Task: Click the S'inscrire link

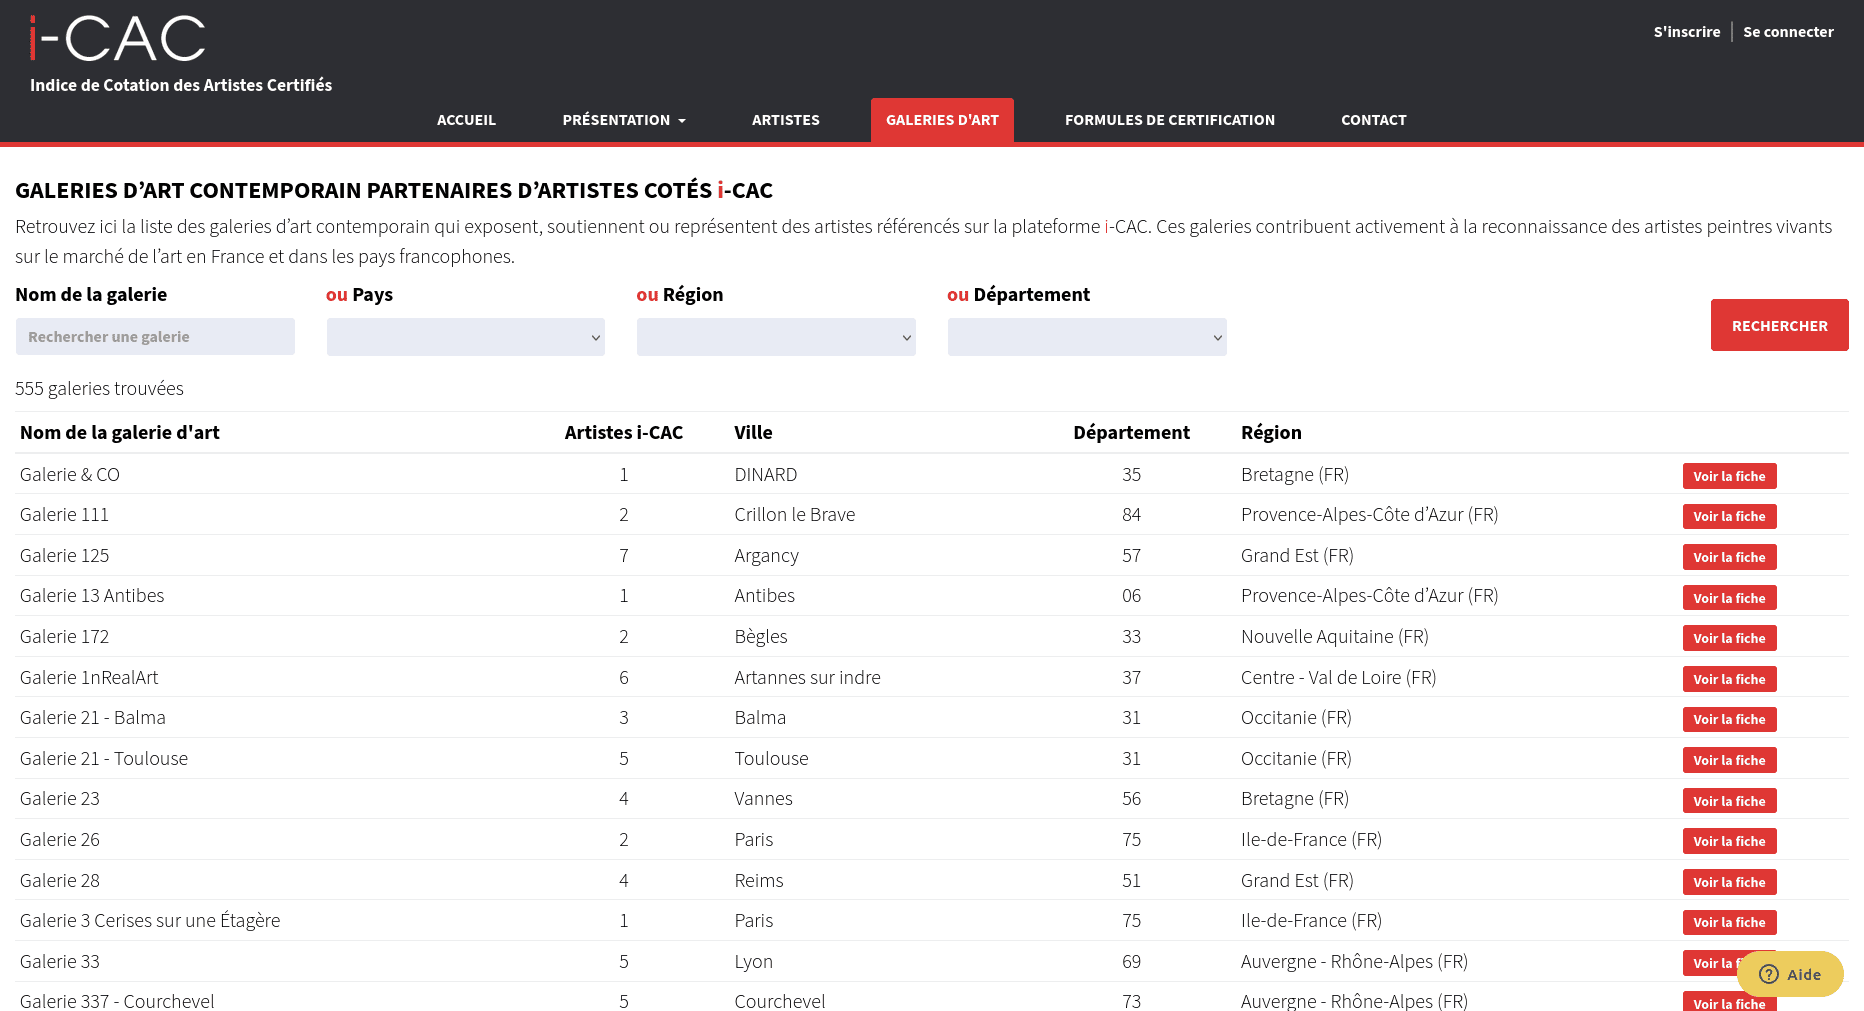Action: 1687,32
